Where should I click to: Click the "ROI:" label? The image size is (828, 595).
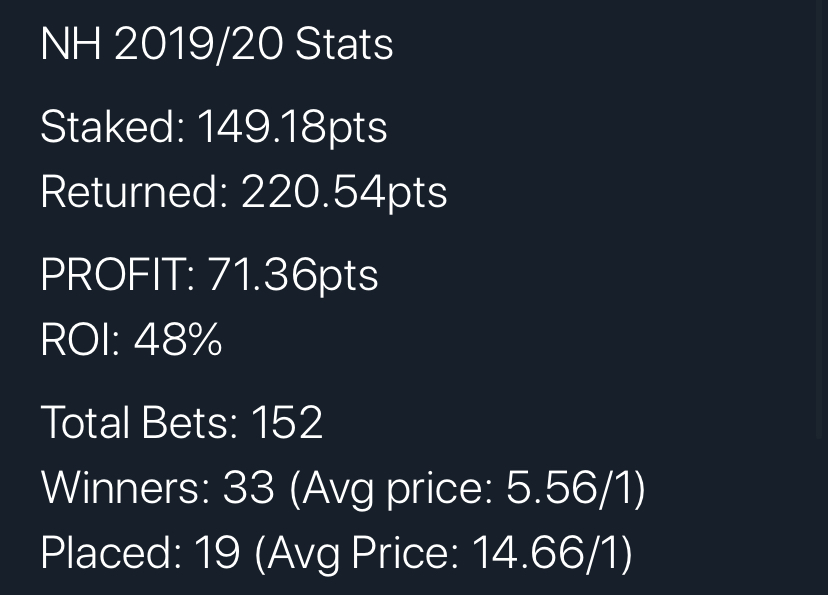[80, 340]
